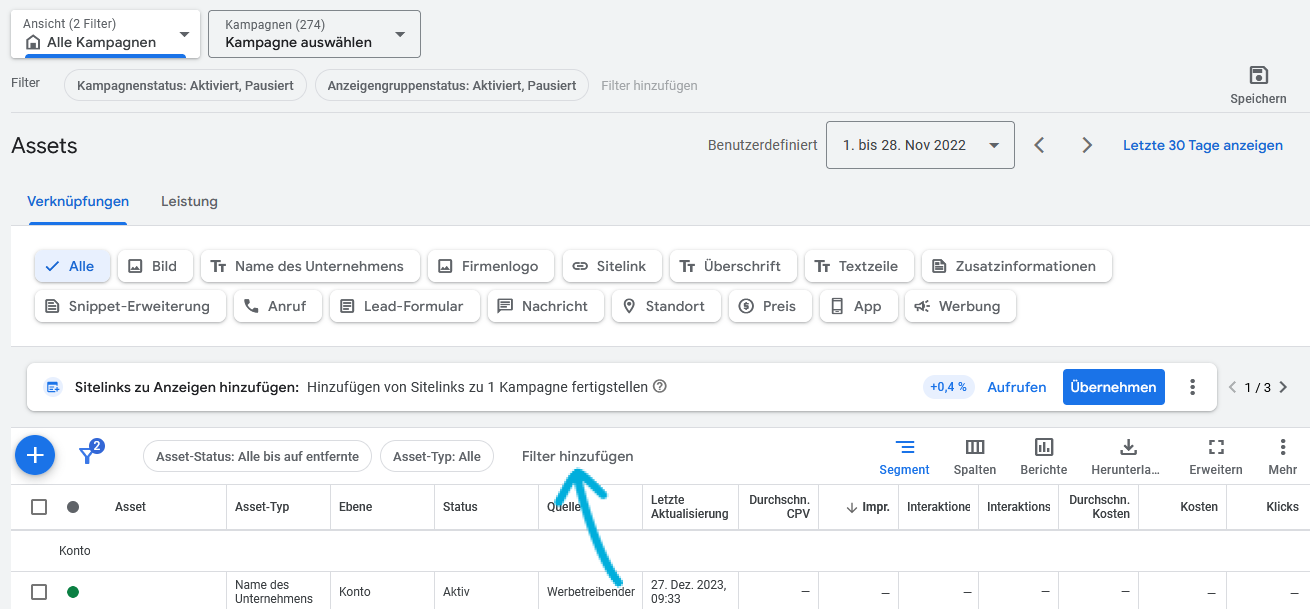Image resolution: width=1310 pixels, height=609 pixels.
Task: Switch to the Verknüpfungen tab
Action: [x=78, y=201]
